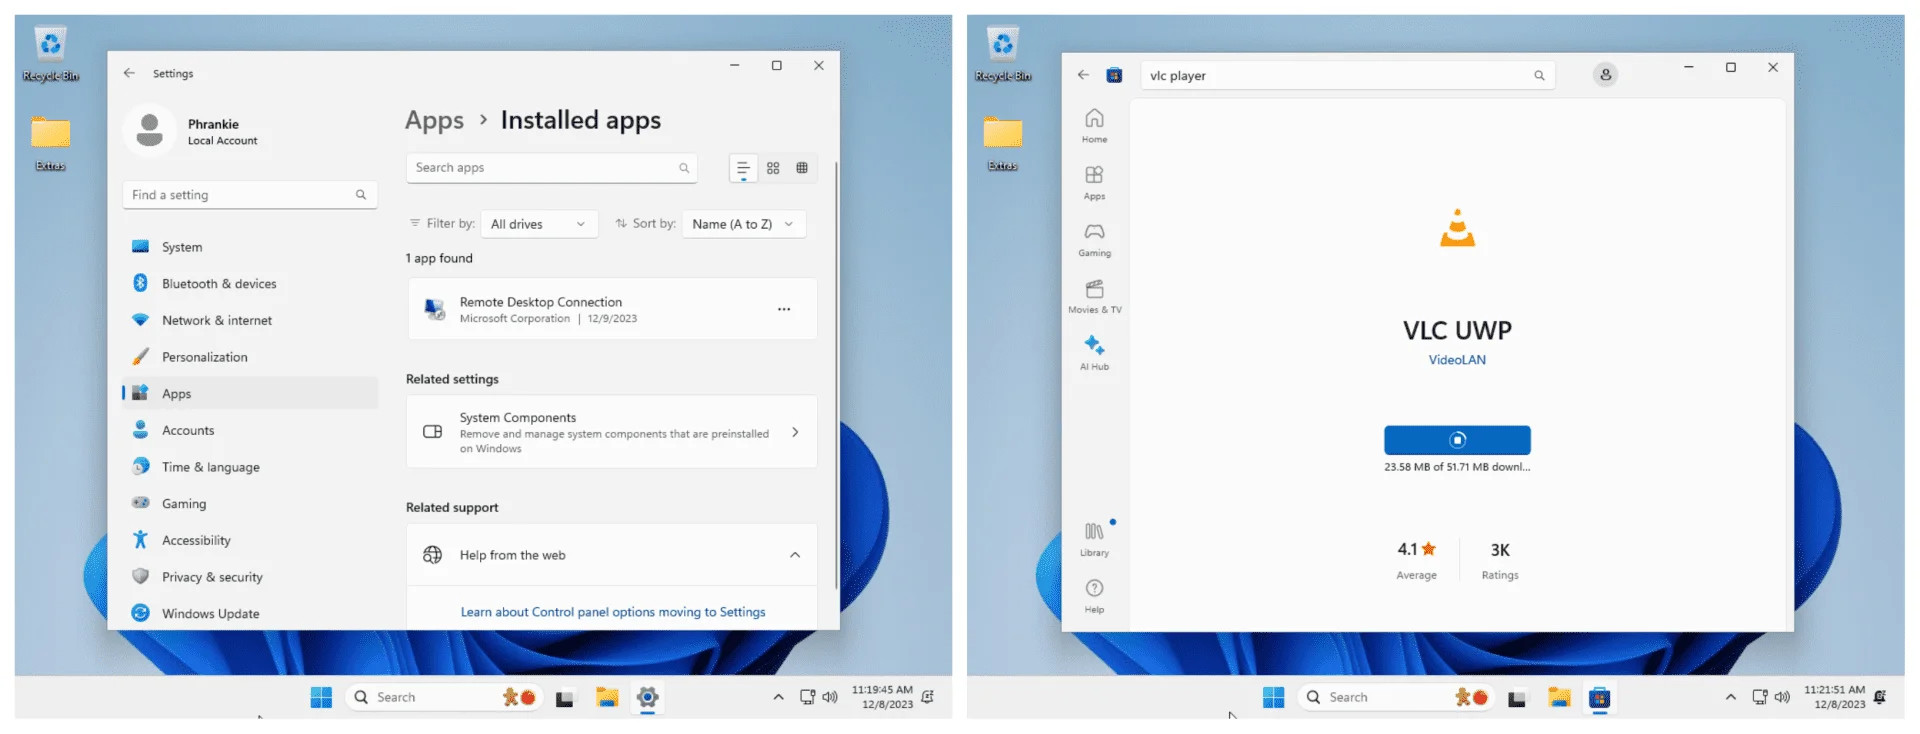Open System settings in the sidebar
Viewport: 1920px width, 734px height.
point(250,247)
